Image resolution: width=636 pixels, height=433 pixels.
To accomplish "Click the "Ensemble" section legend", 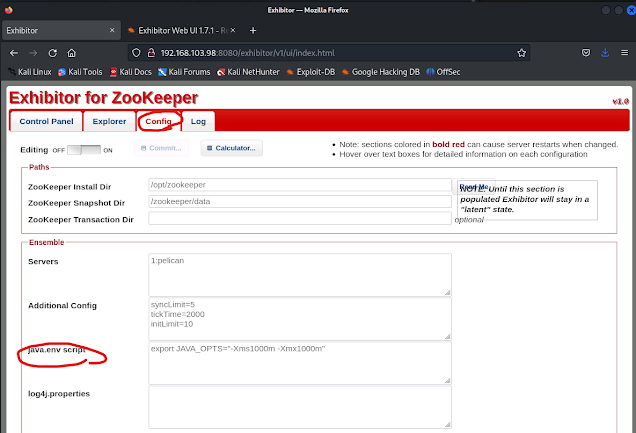I will [x=47, y=242].
